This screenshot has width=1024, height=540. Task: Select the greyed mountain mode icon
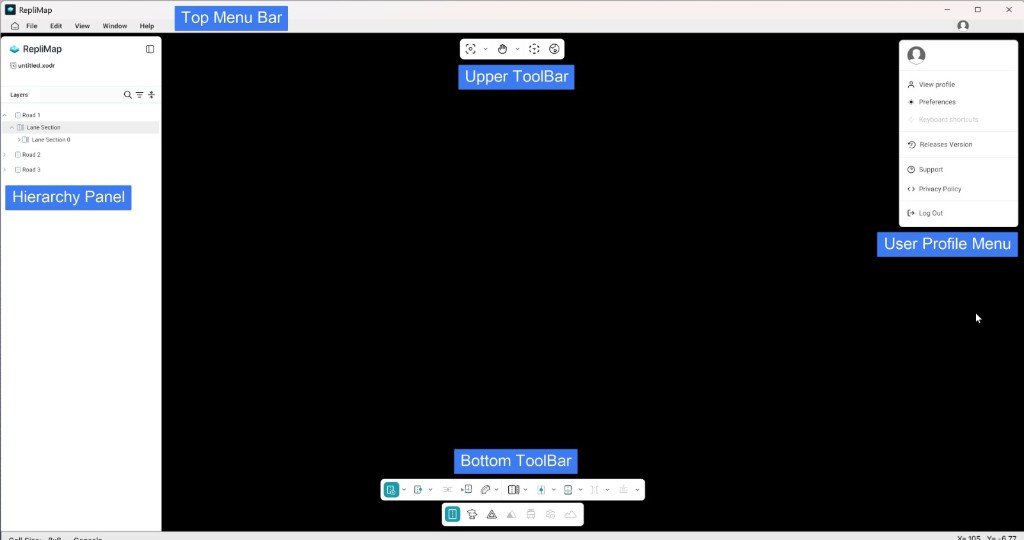point(511,515)
